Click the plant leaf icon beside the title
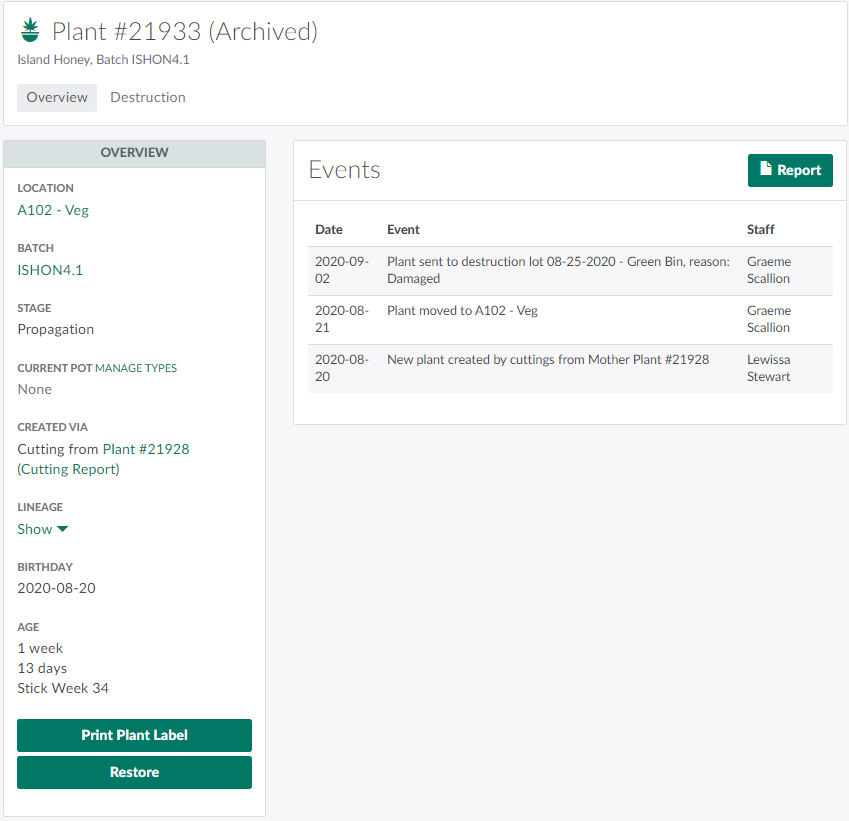This screenshot has height=821, width=849. [30, 31]
